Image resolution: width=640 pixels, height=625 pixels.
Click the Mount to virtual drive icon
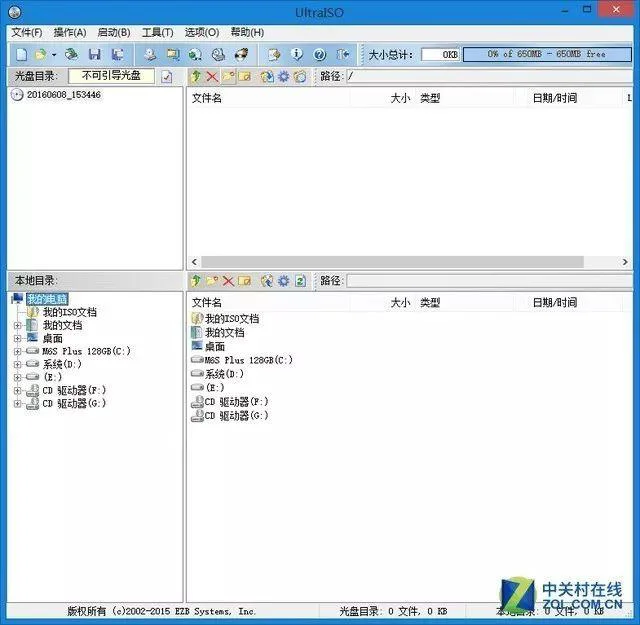click(218, 54)
